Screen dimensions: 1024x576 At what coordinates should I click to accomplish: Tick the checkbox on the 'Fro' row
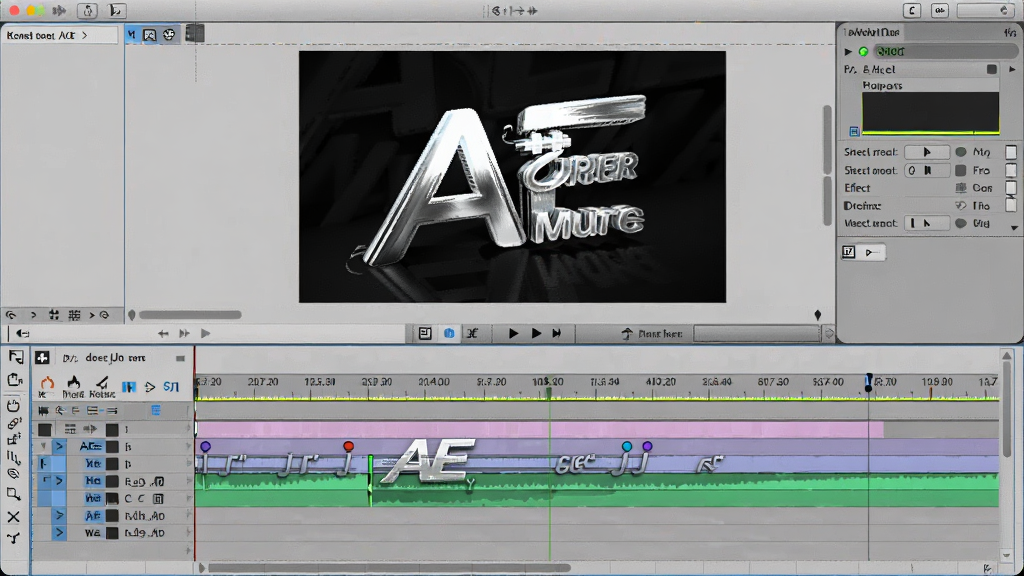(x=1011, y=170)
